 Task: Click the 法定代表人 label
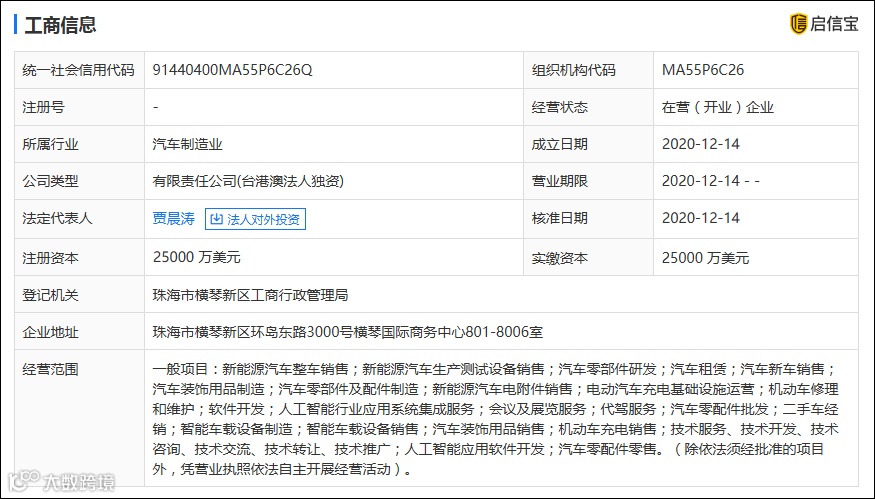pyautogui.click(x=57, y=218)
